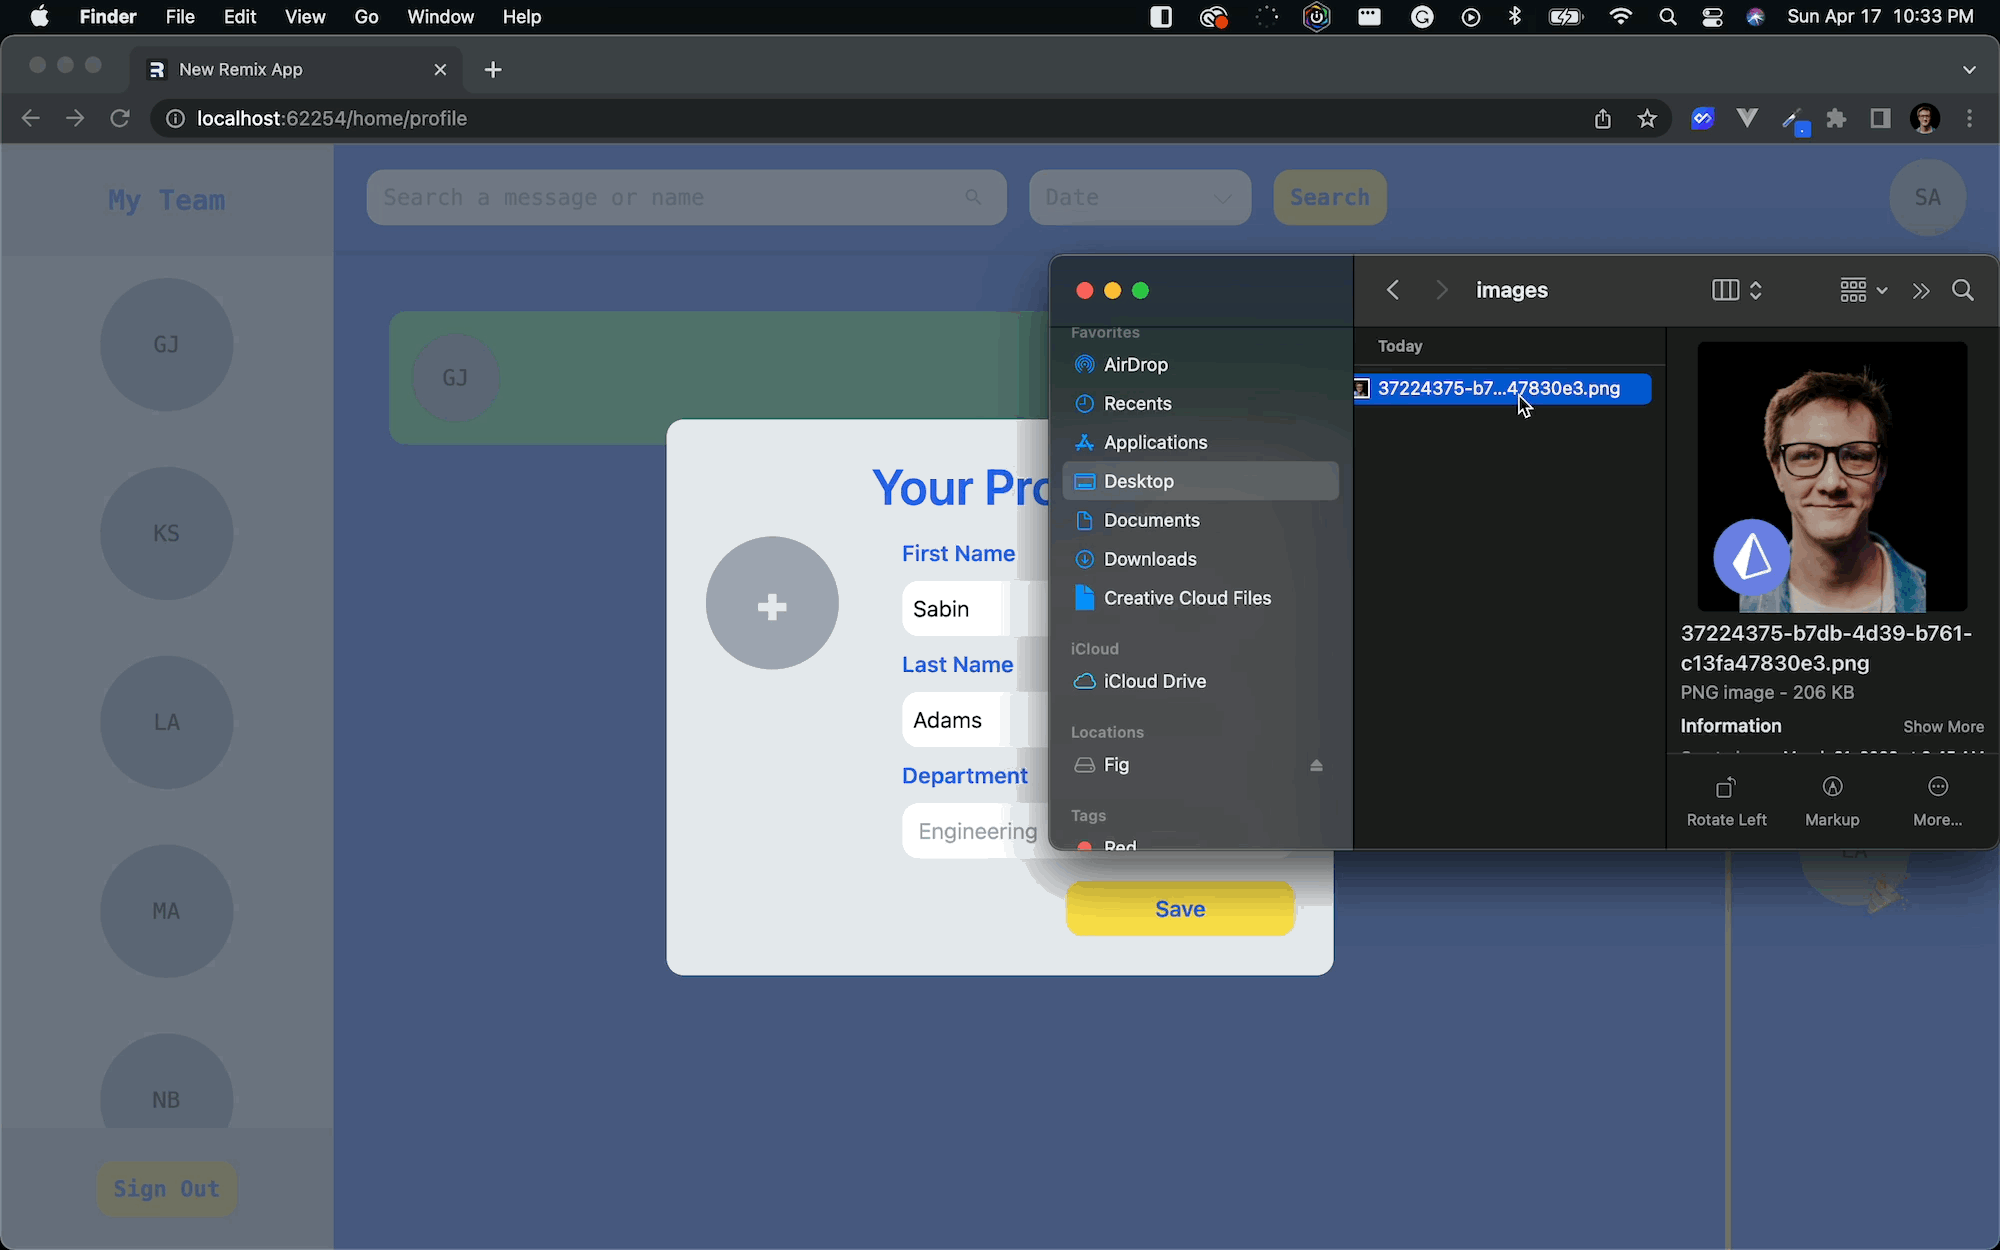Viewport: 2000px width, 1250px height.
Task: Open Markup tool in preview pane
Action: [1831, 788]
